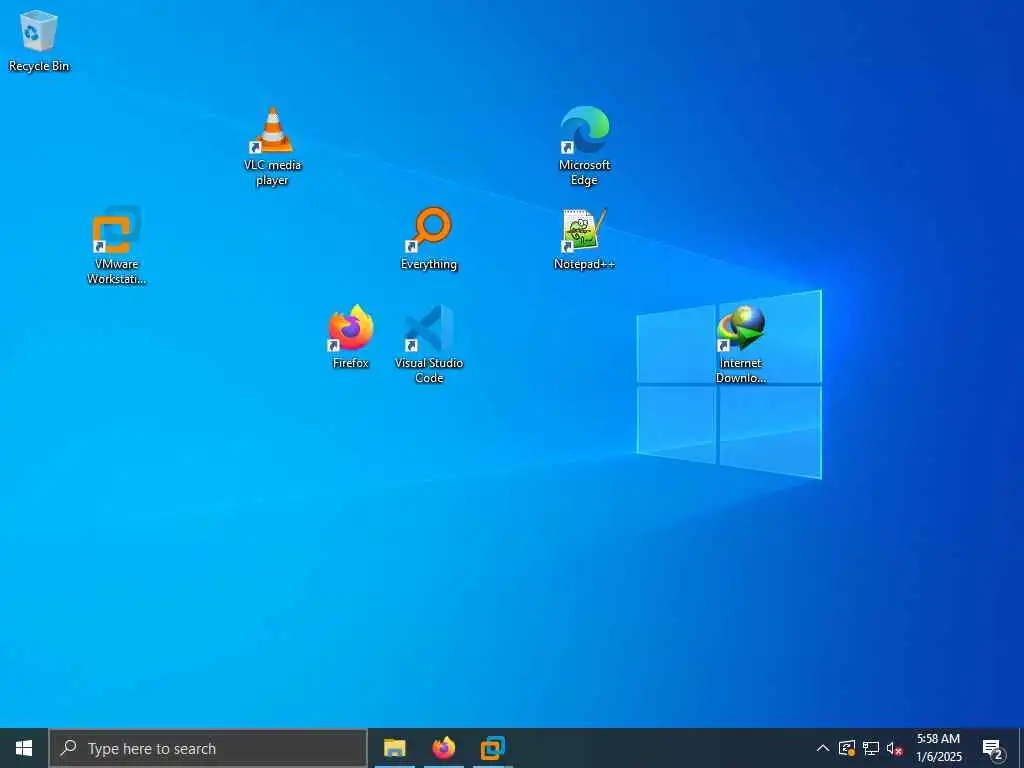Open the Windows Start menu
This screenshot has width=1024, height=768.
(x=24, y=748)
